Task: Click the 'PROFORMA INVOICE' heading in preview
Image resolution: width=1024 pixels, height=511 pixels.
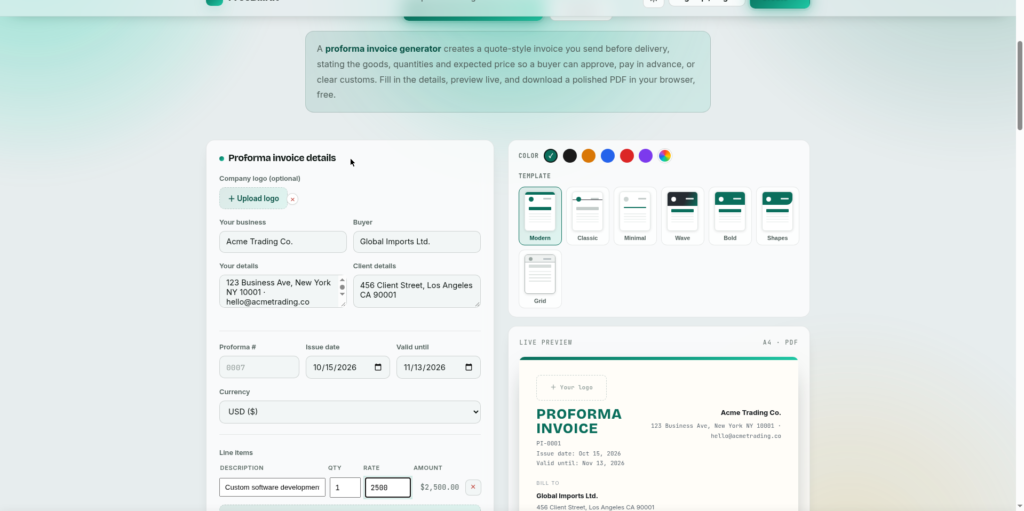Action: pyautogui.click(x=579, y=421)
